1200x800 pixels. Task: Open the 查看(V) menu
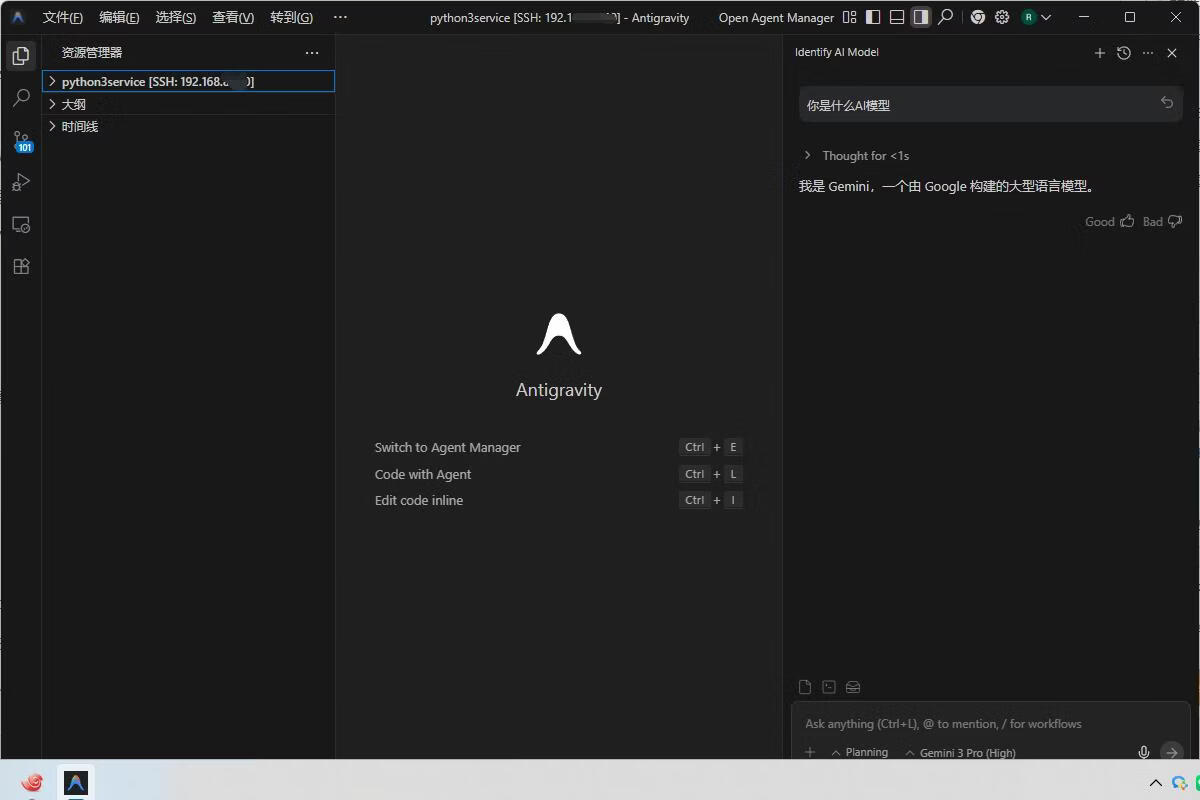pos(233,17)
